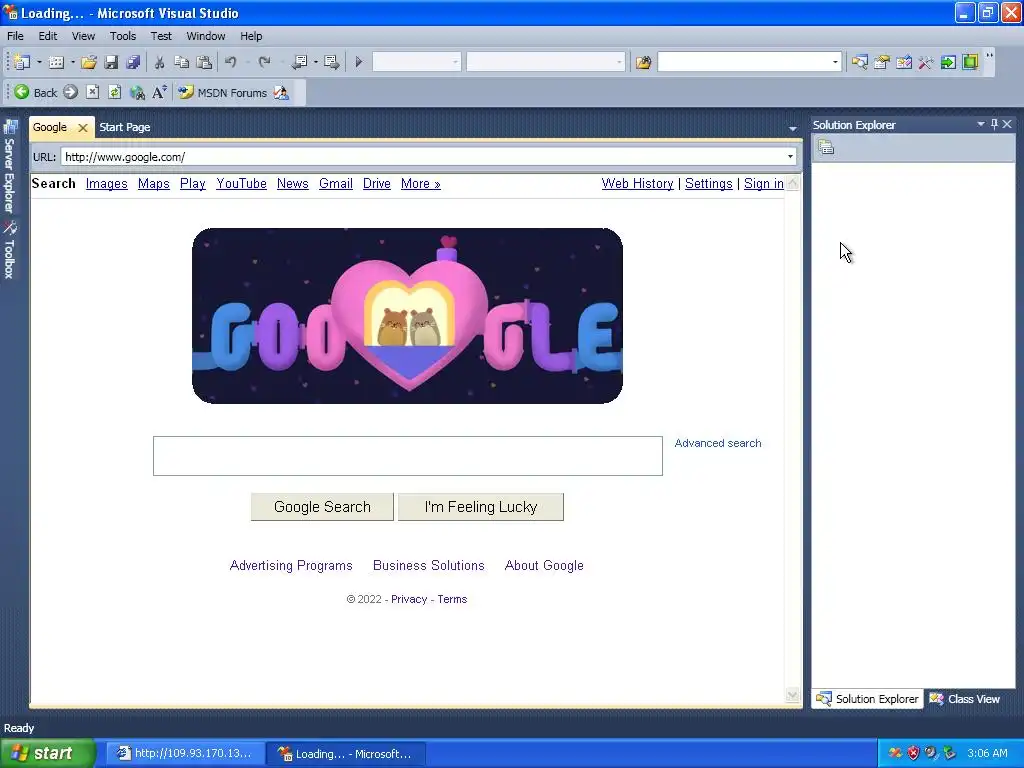
Task: Click the Save All icon
Action: [x=133, y=62]
